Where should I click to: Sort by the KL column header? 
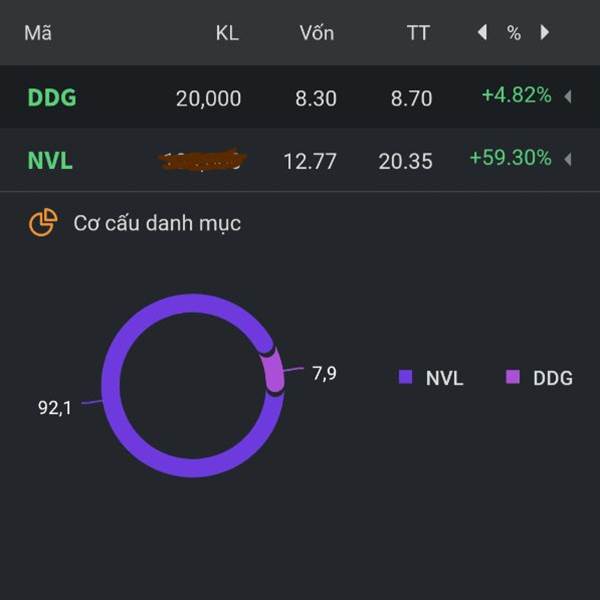click(x=227, y=33)
